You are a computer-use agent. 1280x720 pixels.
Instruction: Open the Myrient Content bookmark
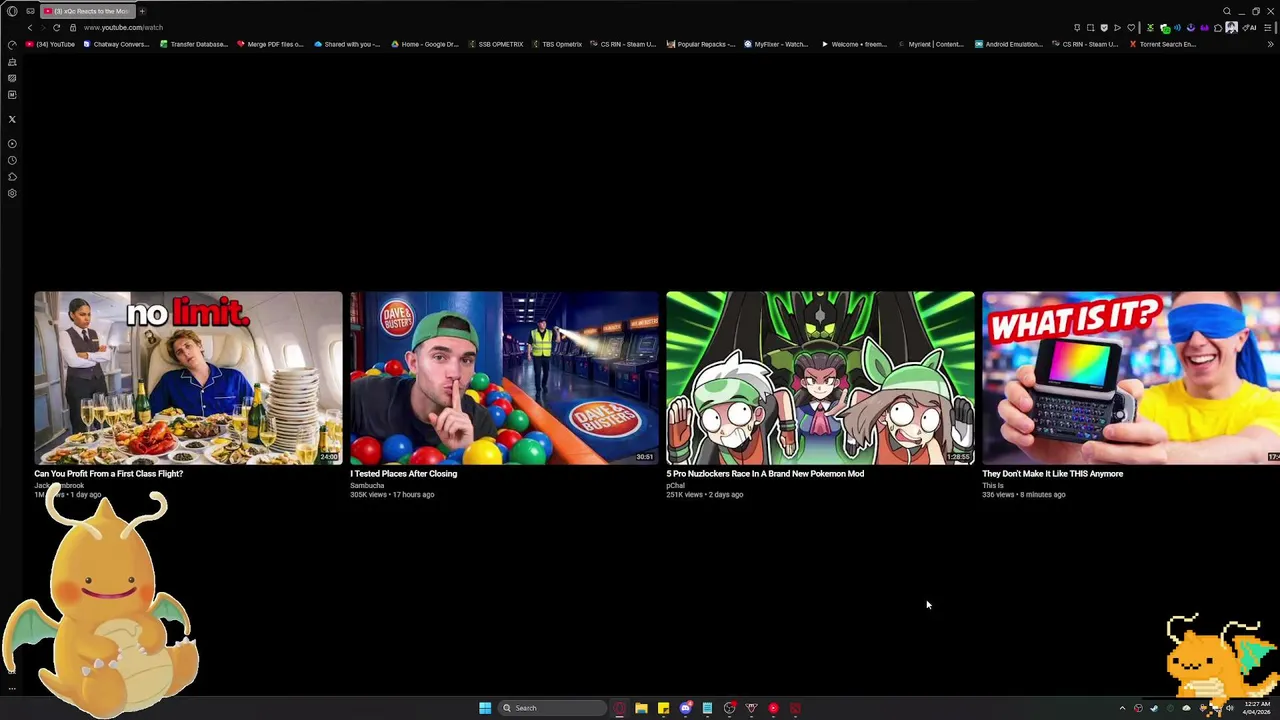coord(931,44)
